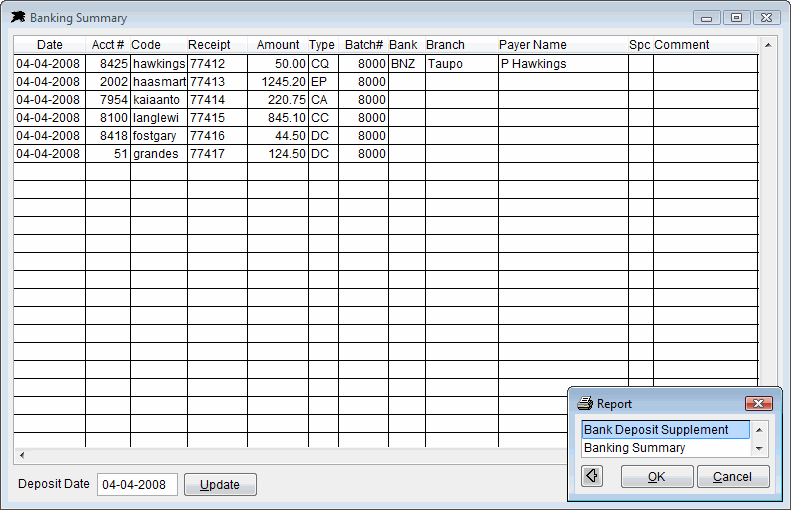The width and height of the screenshot is (791, 510).
Task: Click the Payer Name column header
Action: 563,45
